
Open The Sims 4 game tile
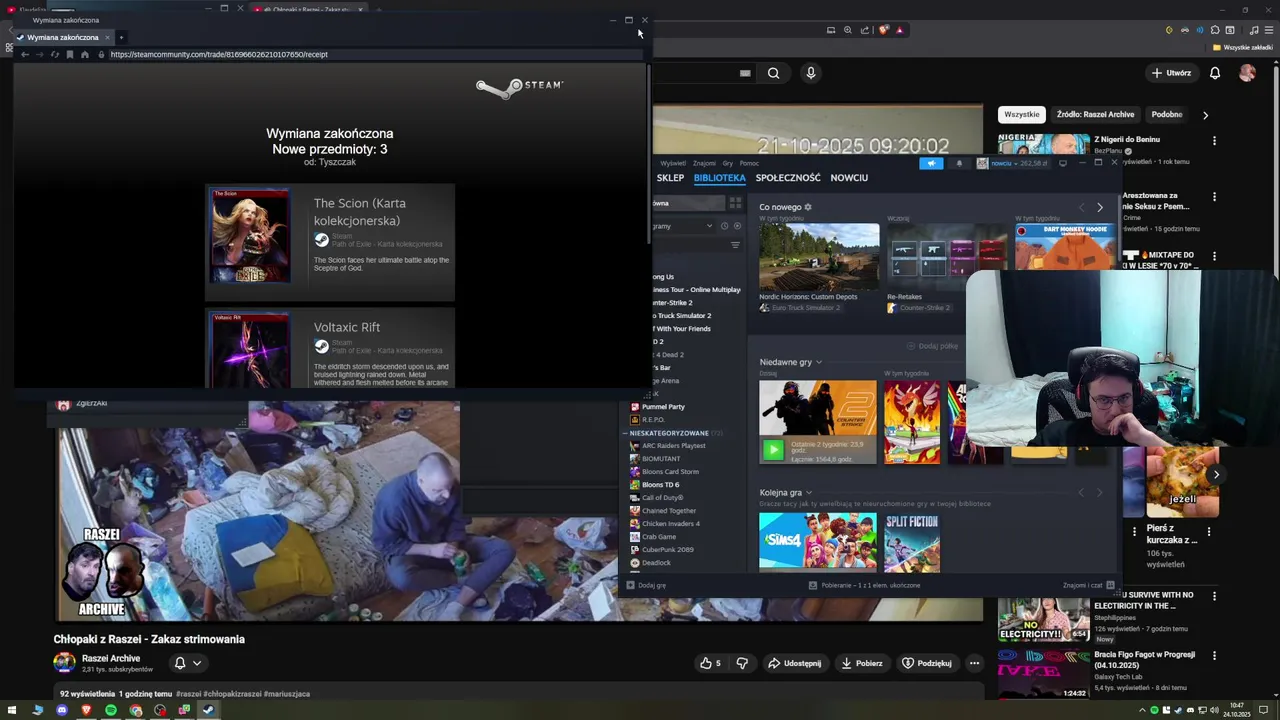pyautogui.click(x=817, y=542)
